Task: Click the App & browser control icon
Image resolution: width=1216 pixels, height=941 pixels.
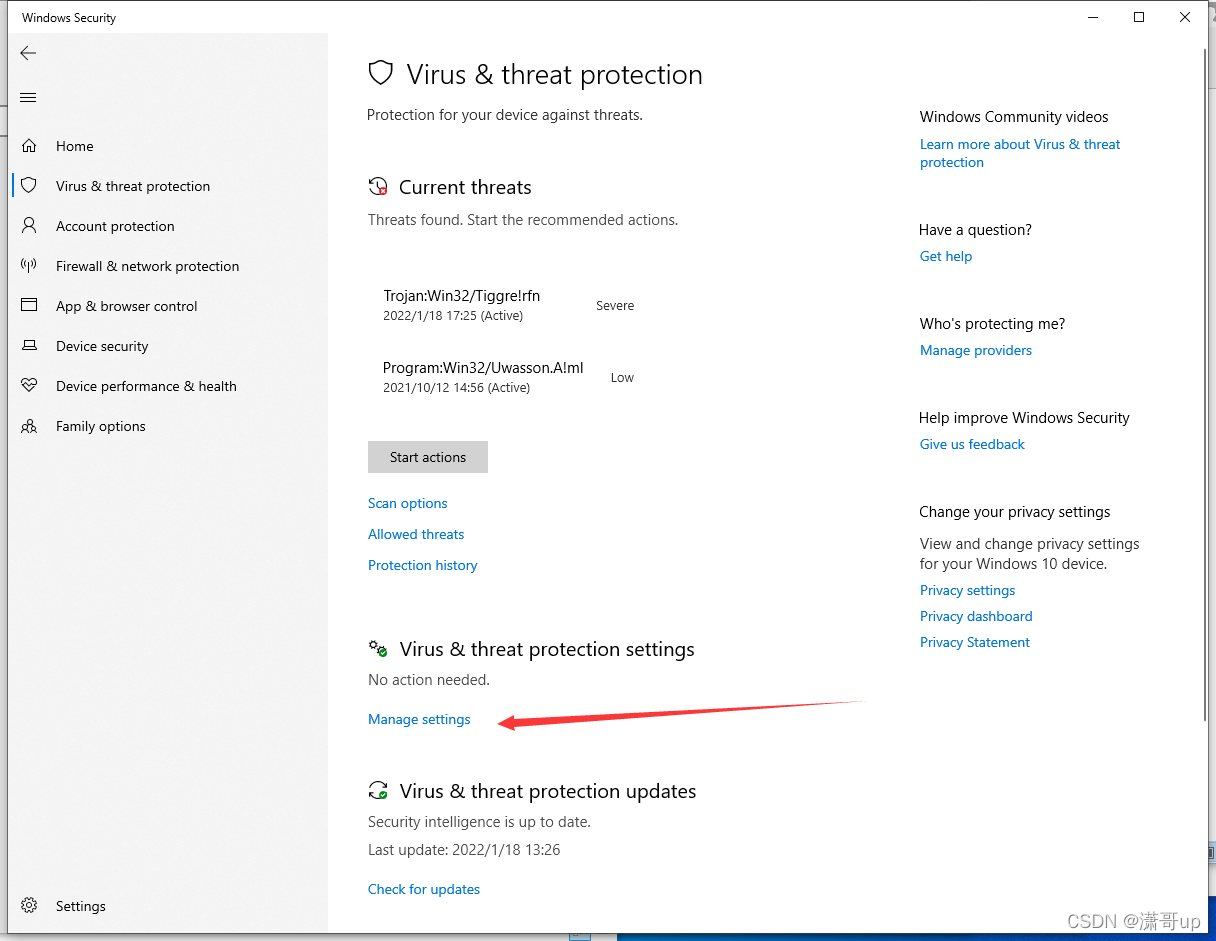Action: (x=29, y=306)
